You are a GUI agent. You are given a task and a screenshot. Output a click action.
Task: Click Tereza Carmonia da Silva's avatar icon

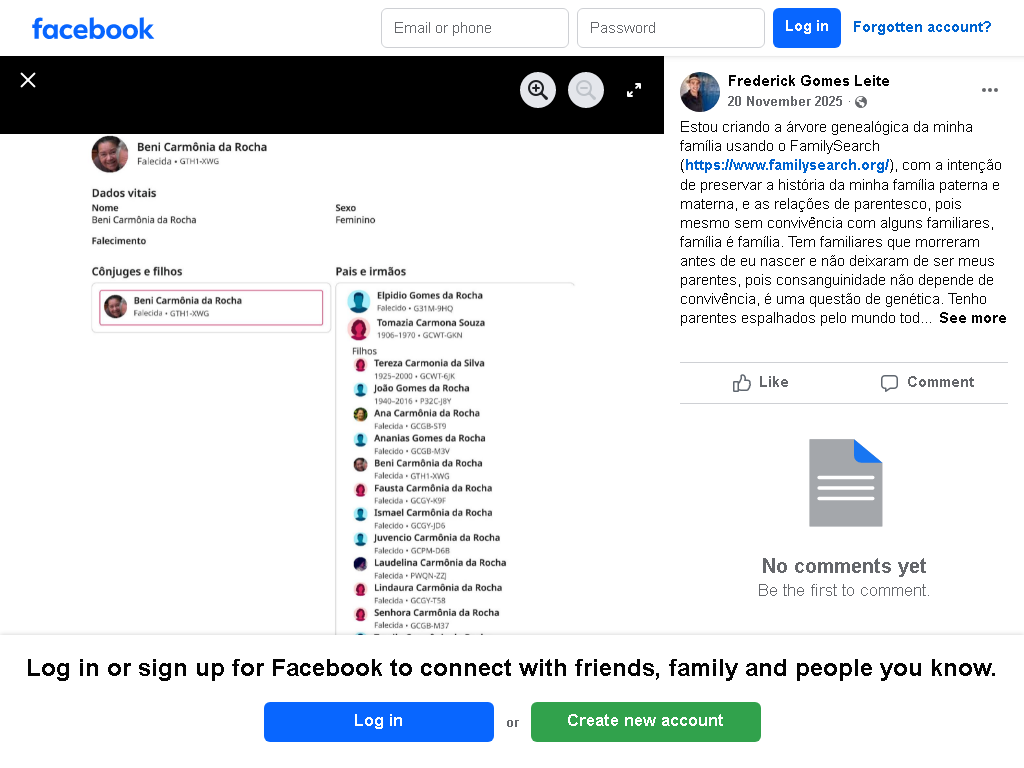[x=360, y=365]
